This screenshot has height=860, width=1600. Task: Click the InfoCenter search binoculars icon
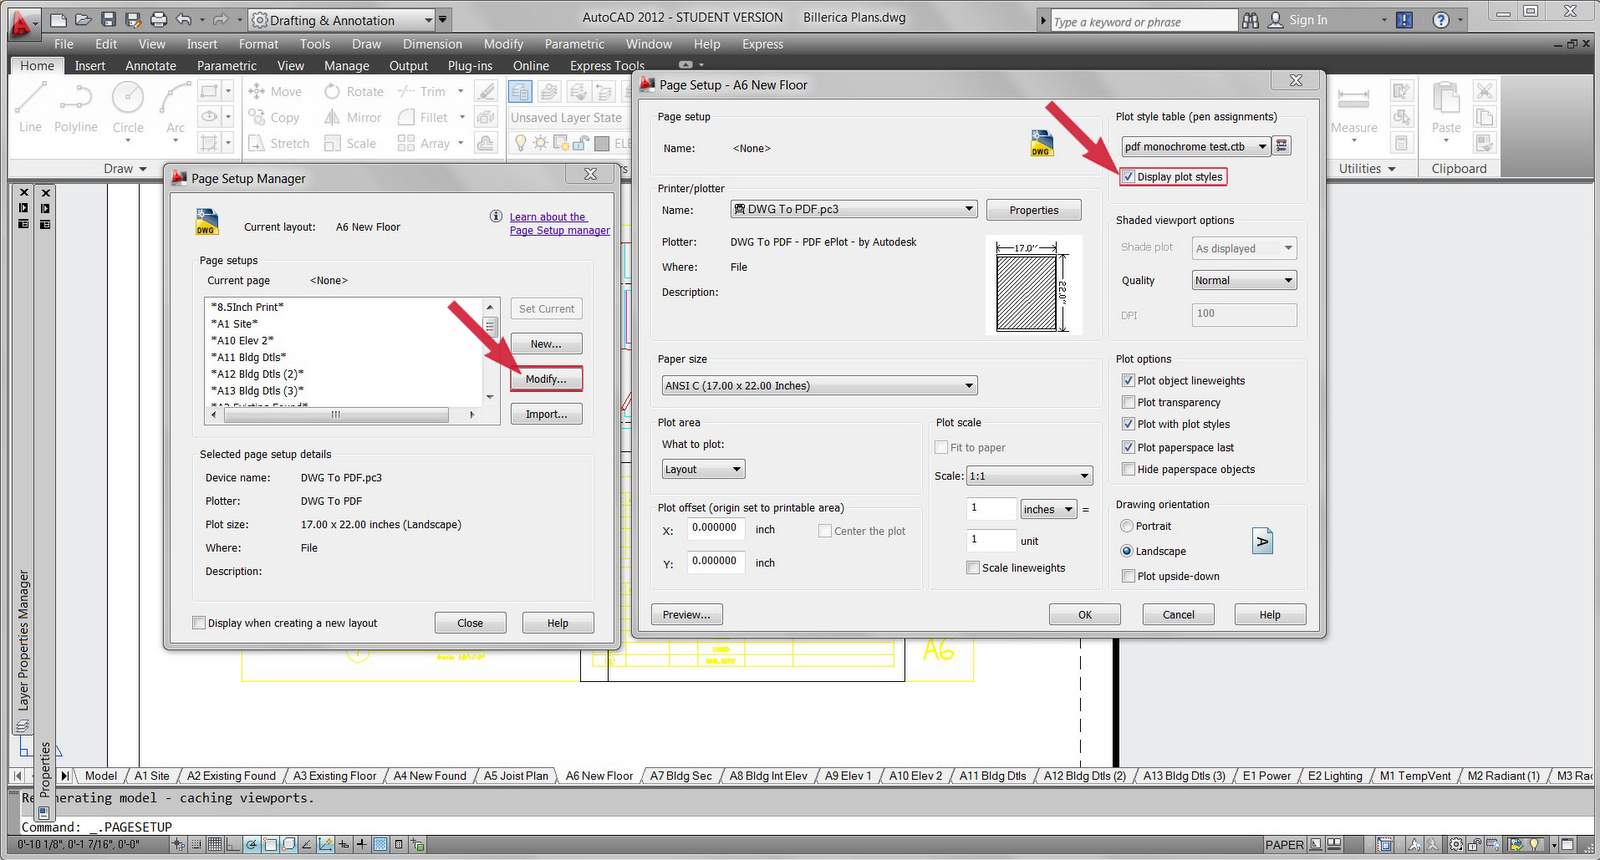(1250, 20)
